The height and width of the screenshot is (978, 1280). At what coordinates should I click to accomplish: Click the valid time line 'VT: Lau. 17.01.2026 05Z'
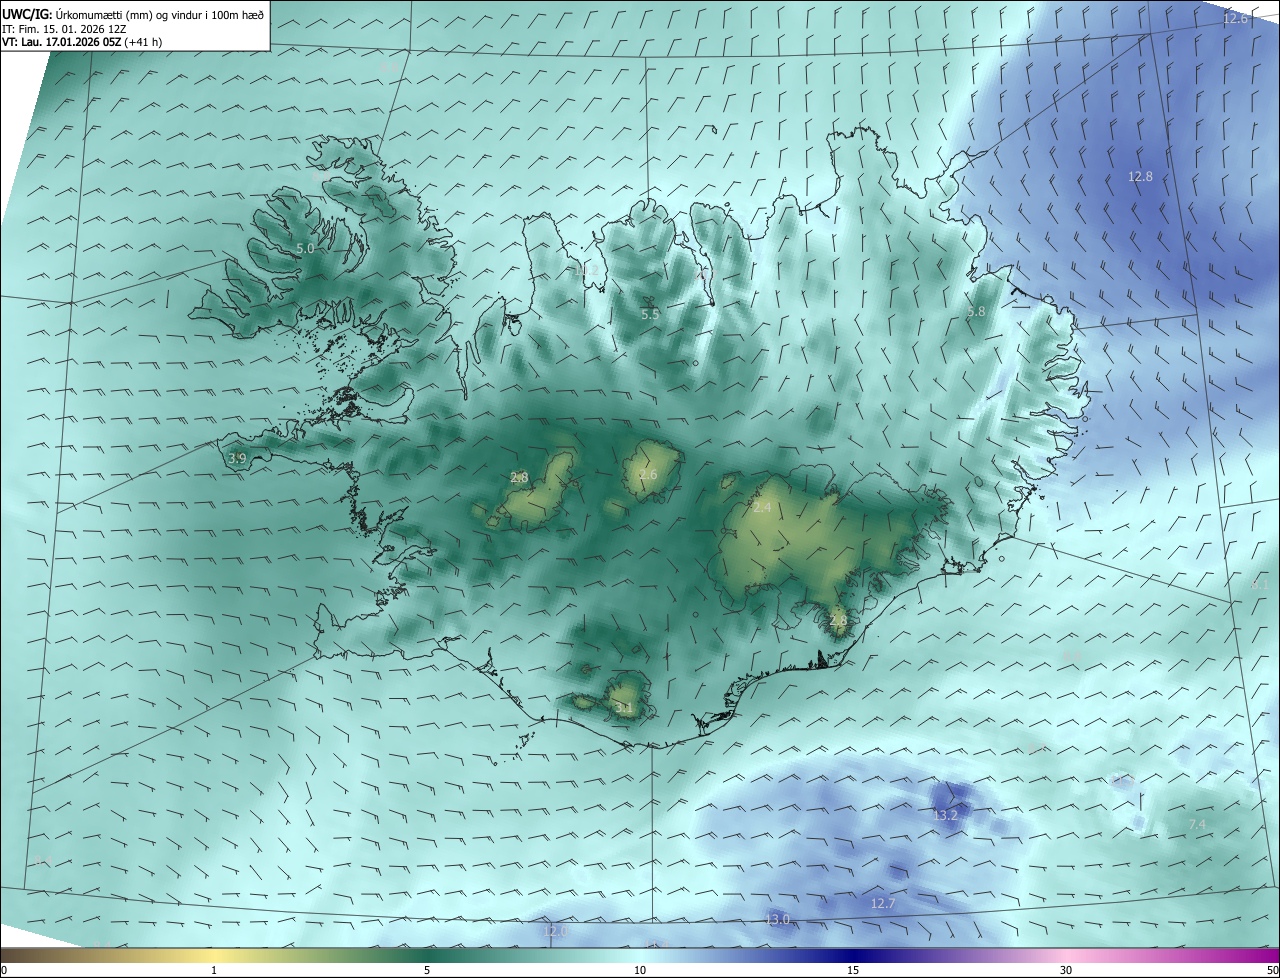tap(62, 42)
